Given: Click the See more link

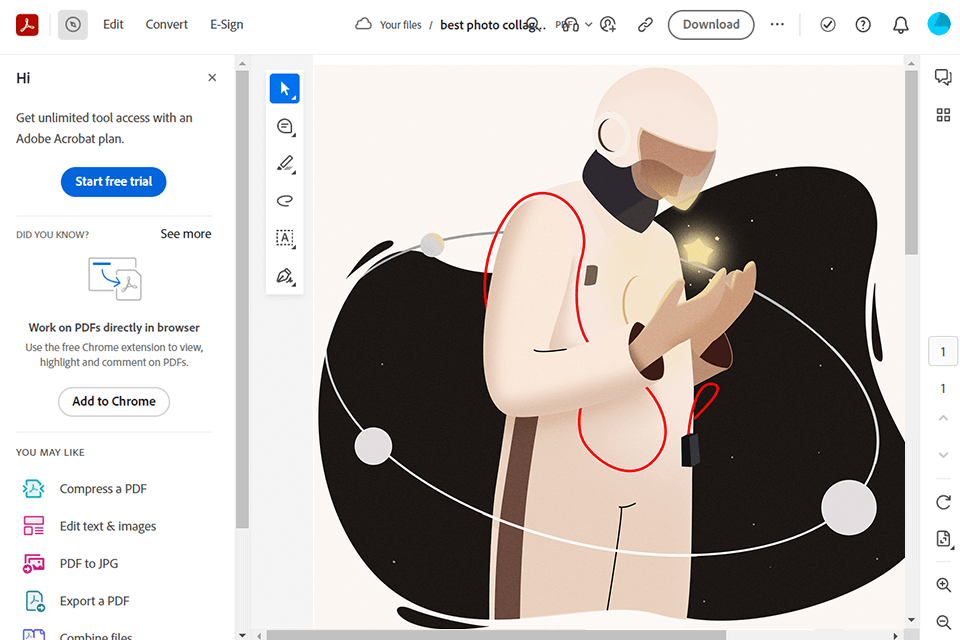Looking at the screenshot, I should point(186,234).
